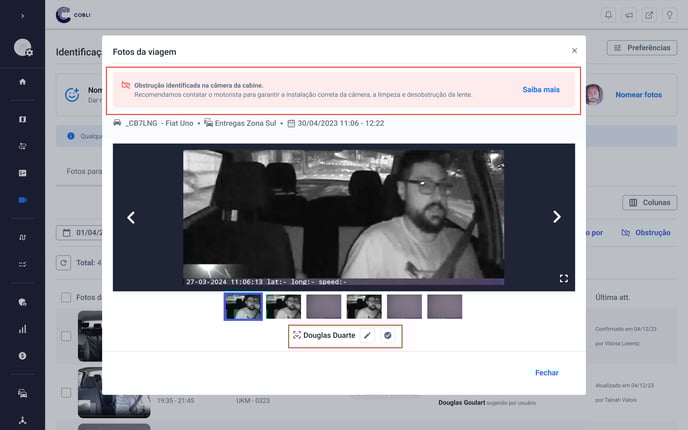Check the first photo row checkbox
The width and height of the screenshot is (688, 430).
pyautogui.click(x=66, y=336)
